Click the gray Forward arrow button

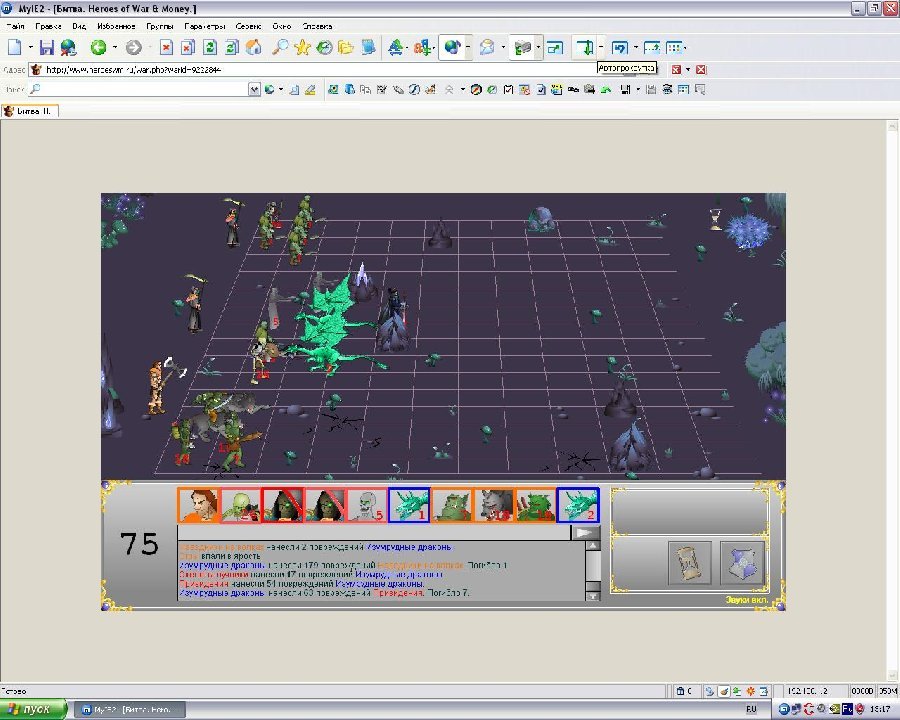(134, 48)
